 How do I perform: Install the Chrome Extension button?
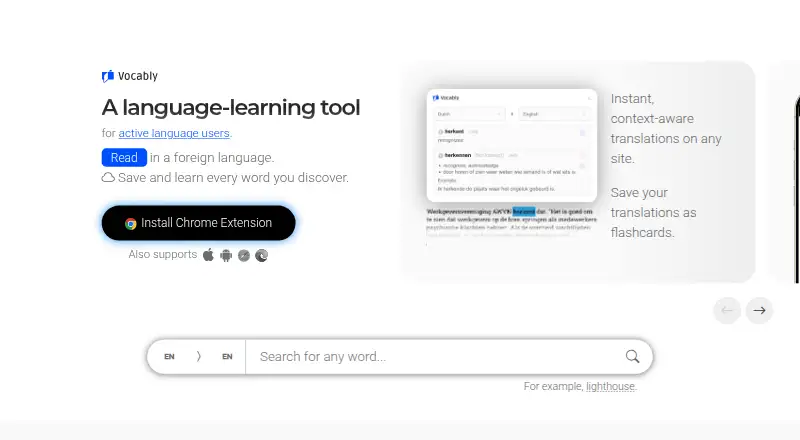[x=198, y=223]
